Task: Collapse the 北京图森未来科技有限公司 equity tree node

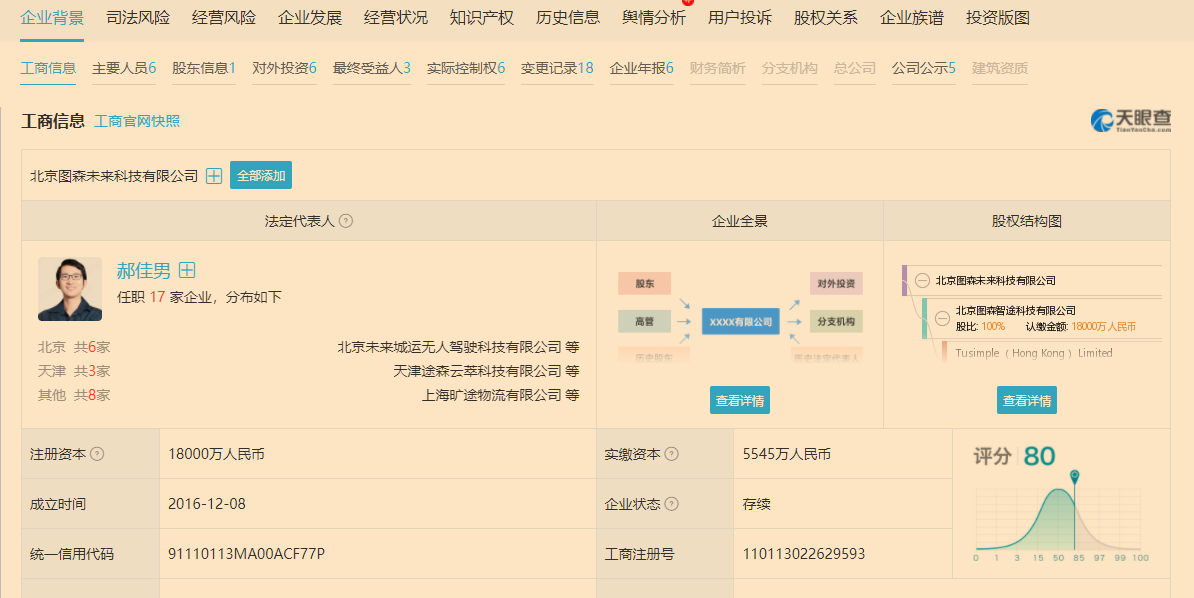Action: (922, 281)
